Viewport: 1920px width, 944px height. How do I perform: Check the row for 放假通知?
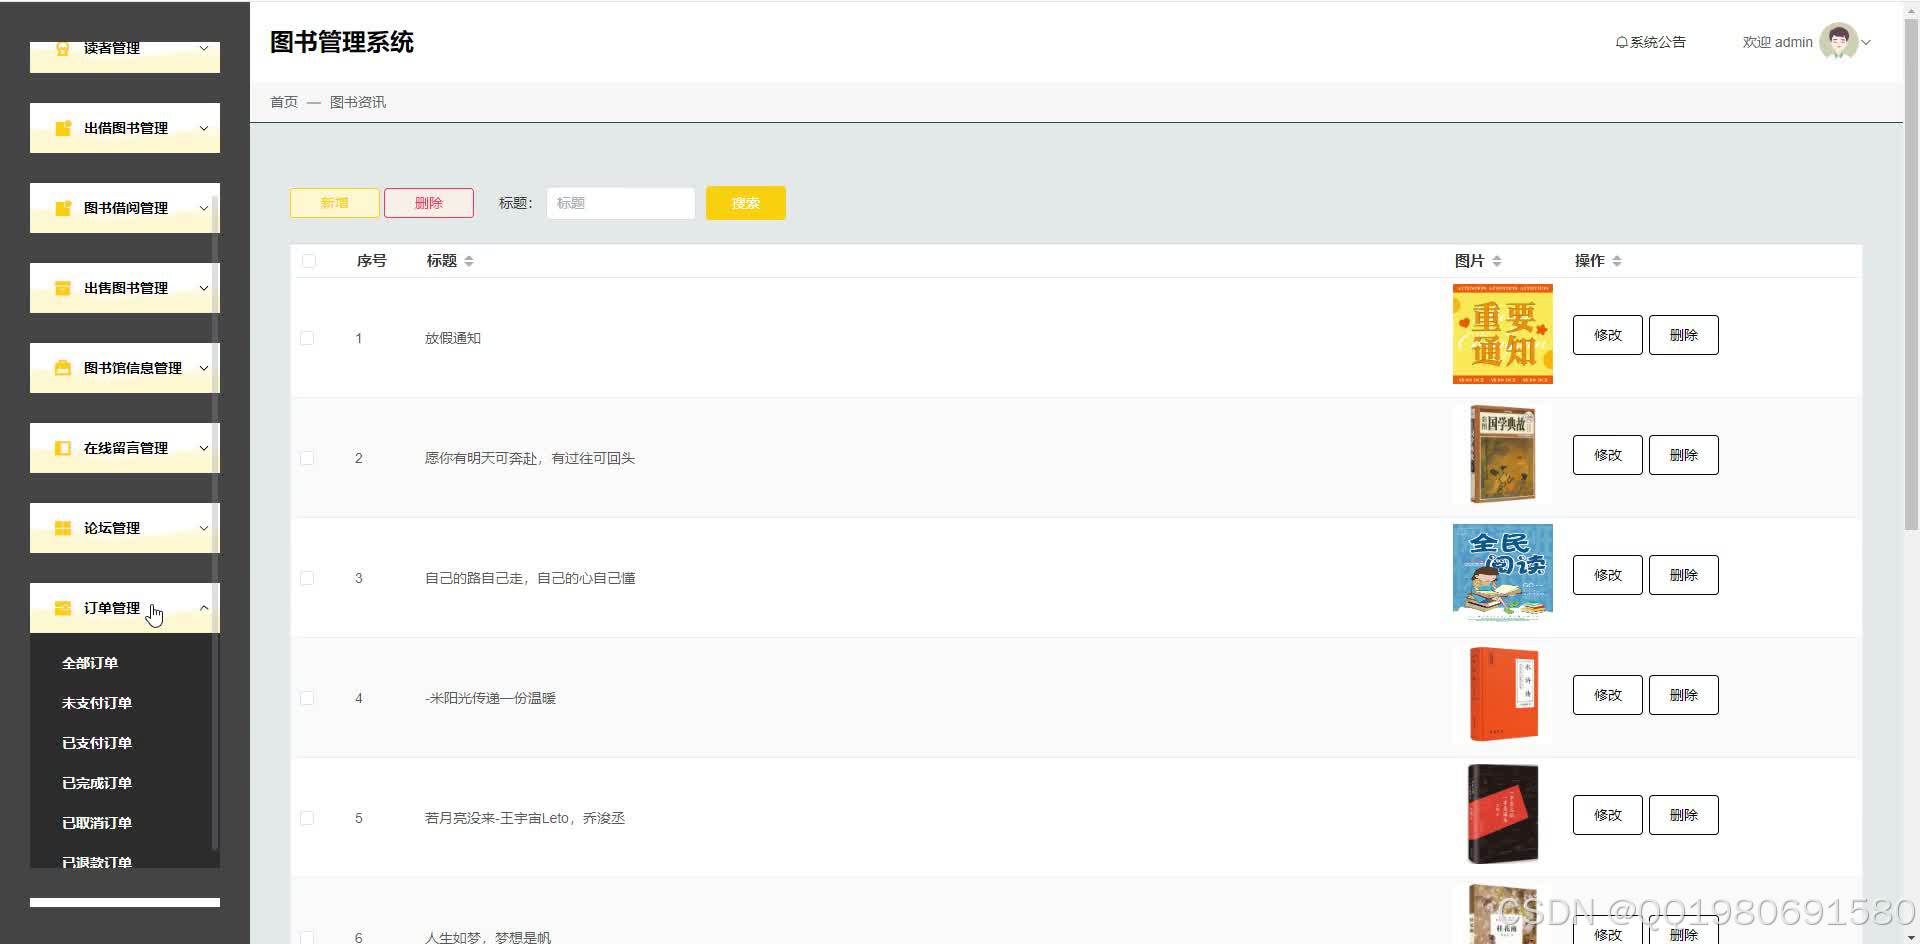coord(307,338)
